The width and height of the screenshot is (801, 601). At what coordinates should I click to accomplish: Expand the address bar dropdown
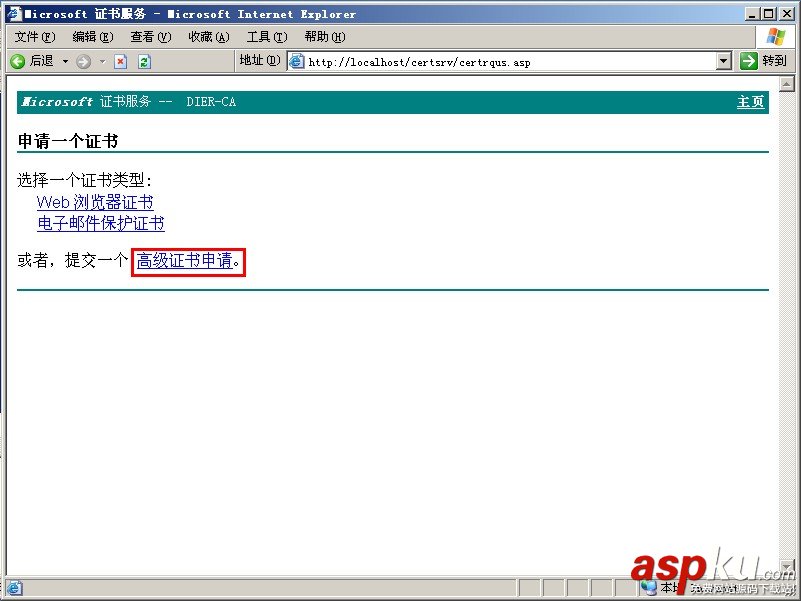[x=723, y=61]
